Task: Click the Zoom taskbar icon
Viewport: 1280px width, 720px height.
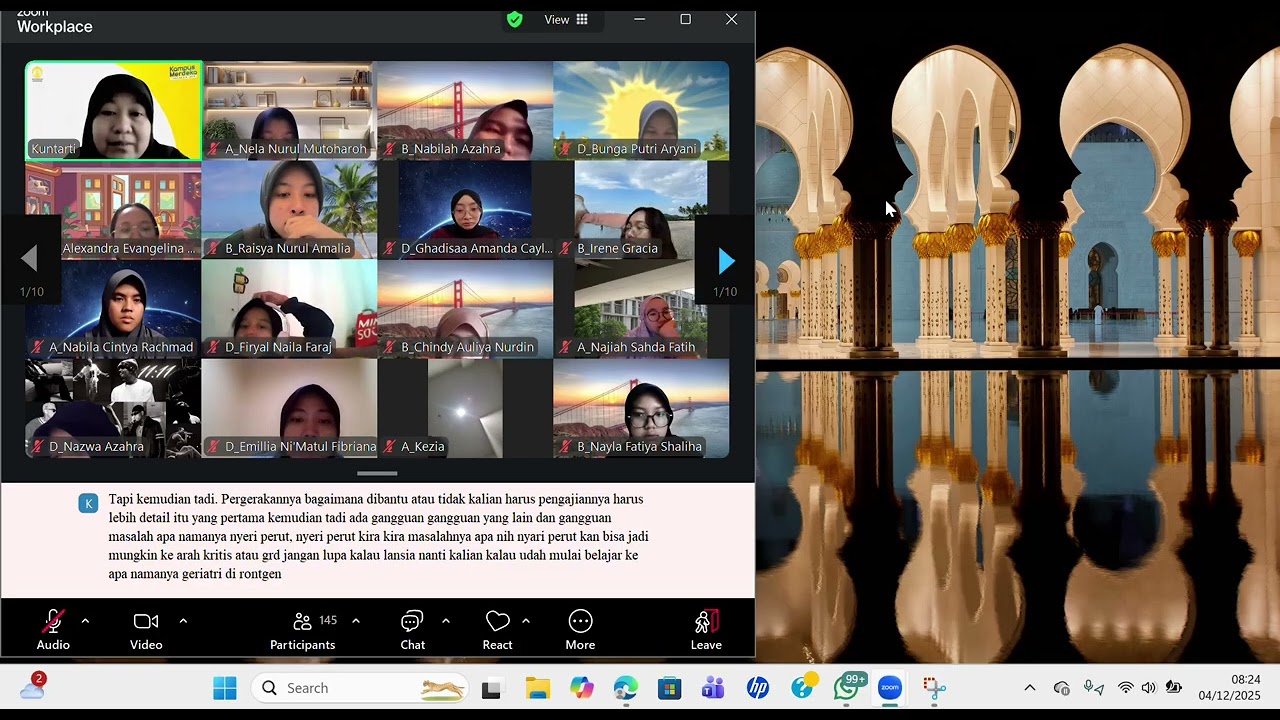Action: [x=890, y=688]
